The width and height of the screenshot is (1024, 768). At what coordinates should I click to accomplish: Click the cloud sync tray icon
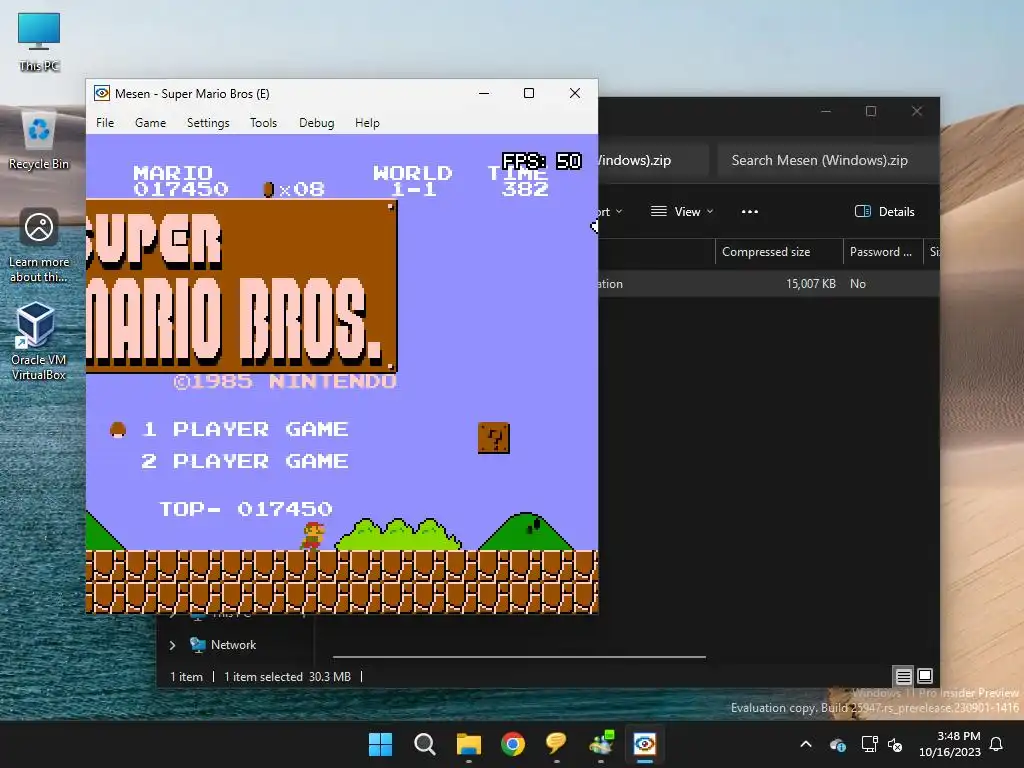pyautogui.click(x=837, y=744)
